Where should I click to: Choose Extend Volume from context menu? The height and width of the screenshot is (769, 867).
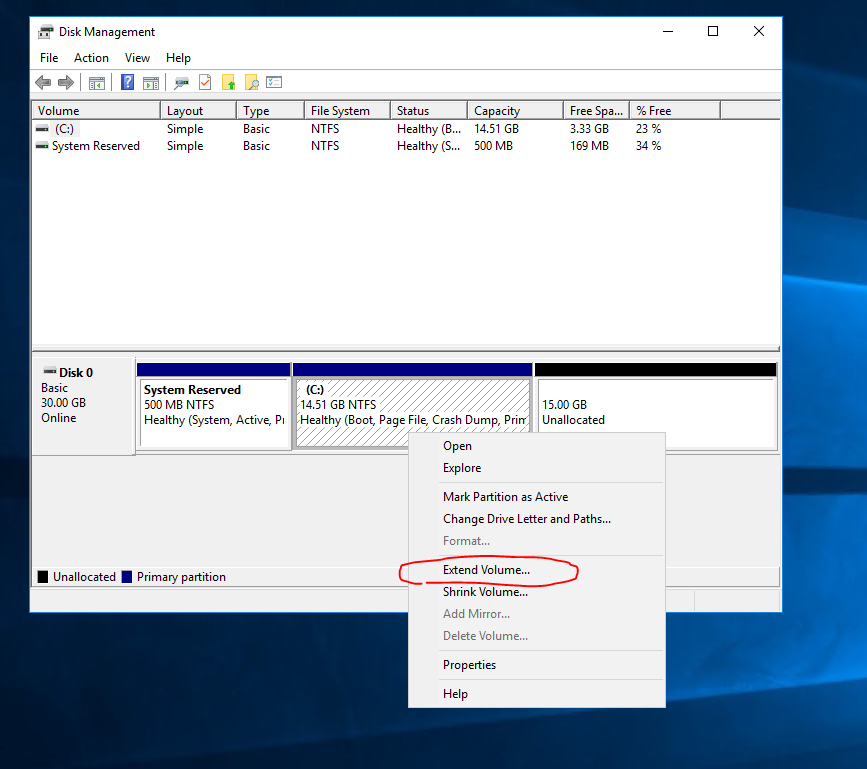(x=486, y=570)
